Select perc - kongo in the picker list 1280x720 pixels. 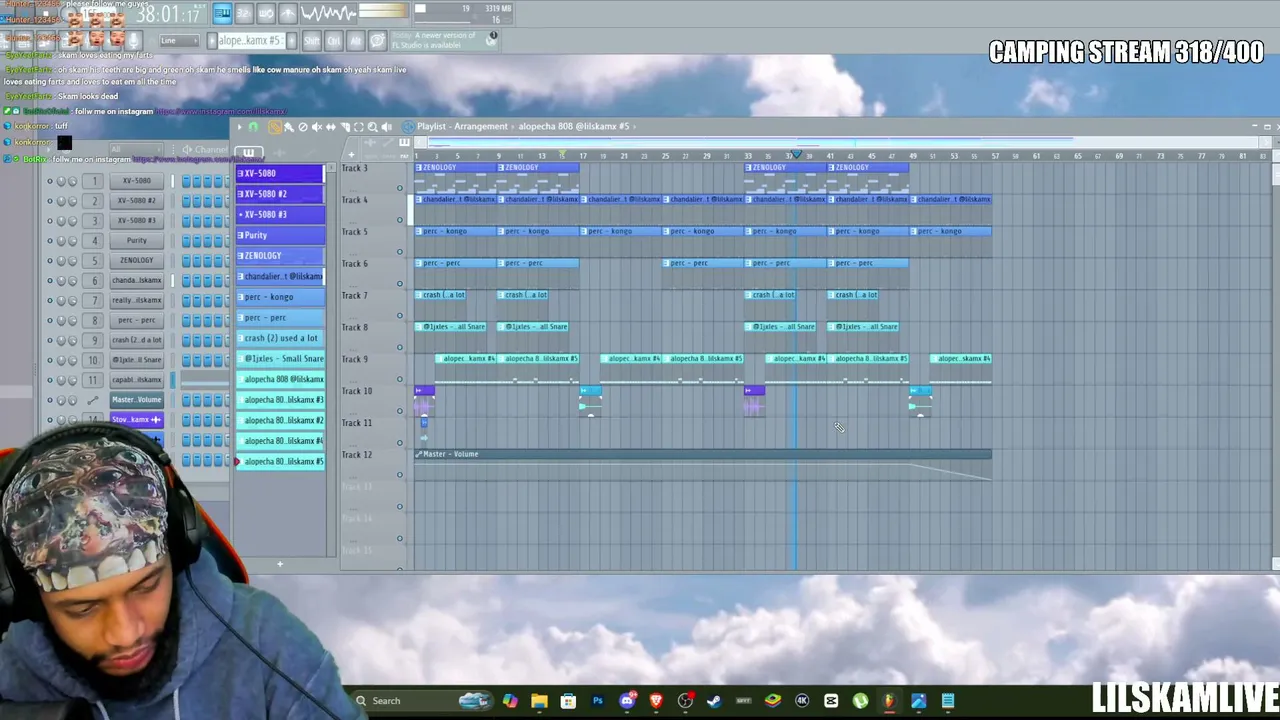(x=280, y=297)
